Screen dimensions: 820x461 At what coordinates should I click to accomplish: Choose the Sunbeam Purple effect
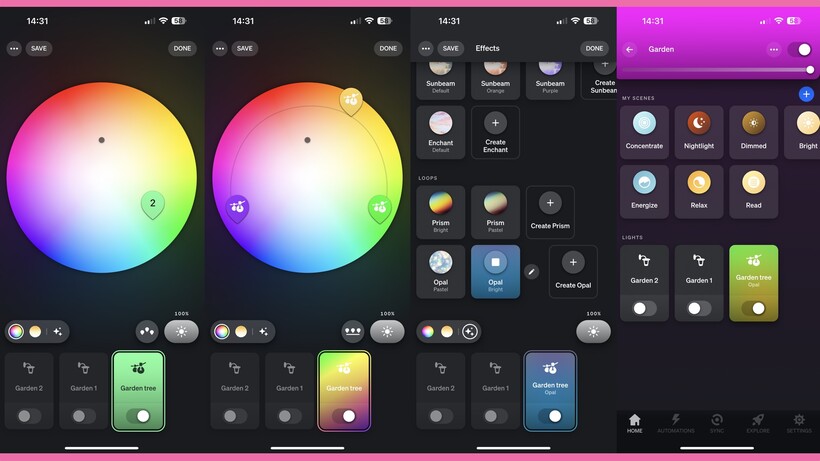click(550, 80)
